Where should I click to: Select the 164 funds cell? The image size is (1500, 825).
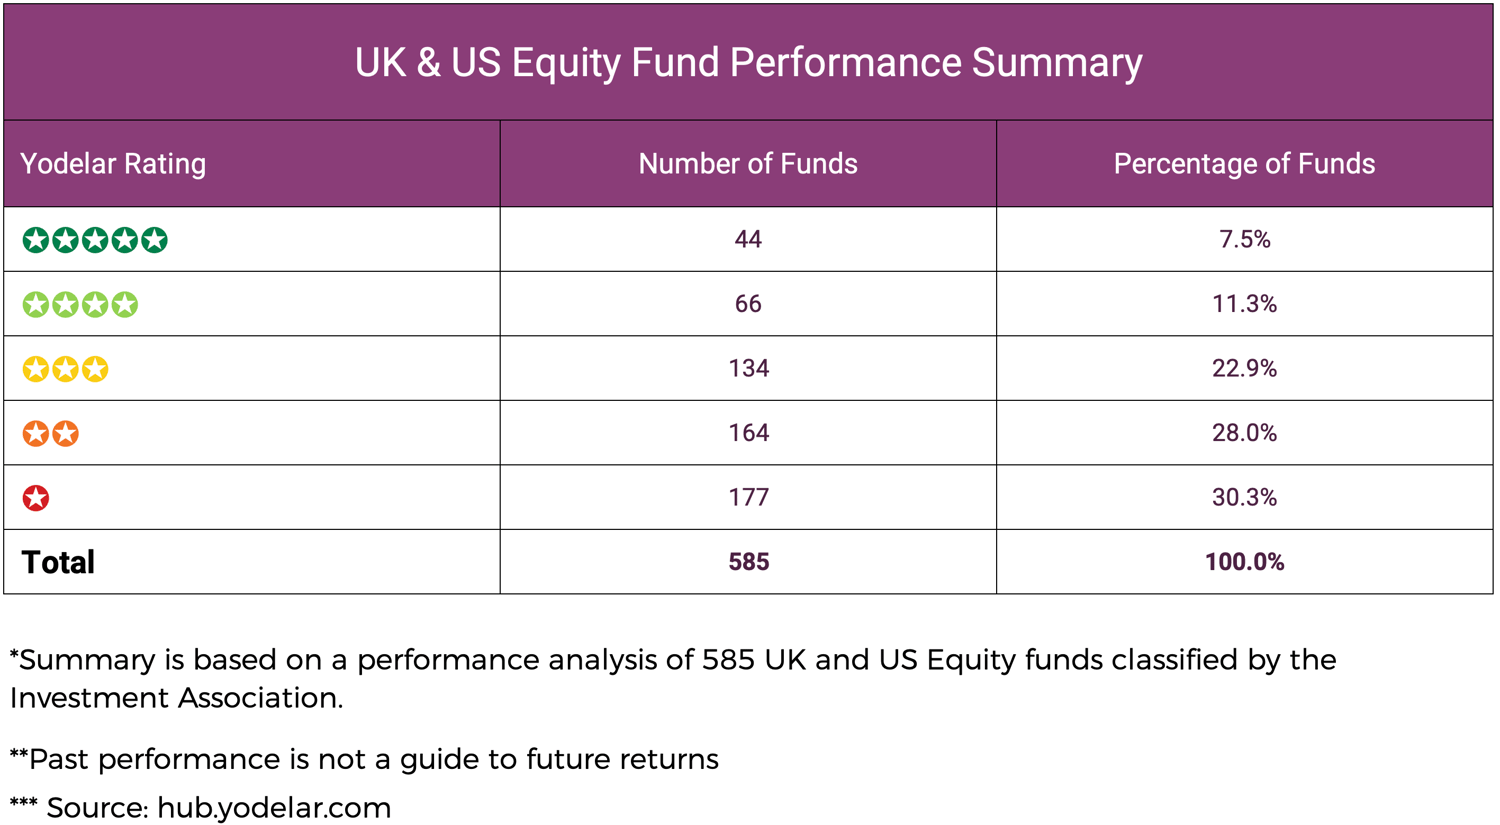748,433
